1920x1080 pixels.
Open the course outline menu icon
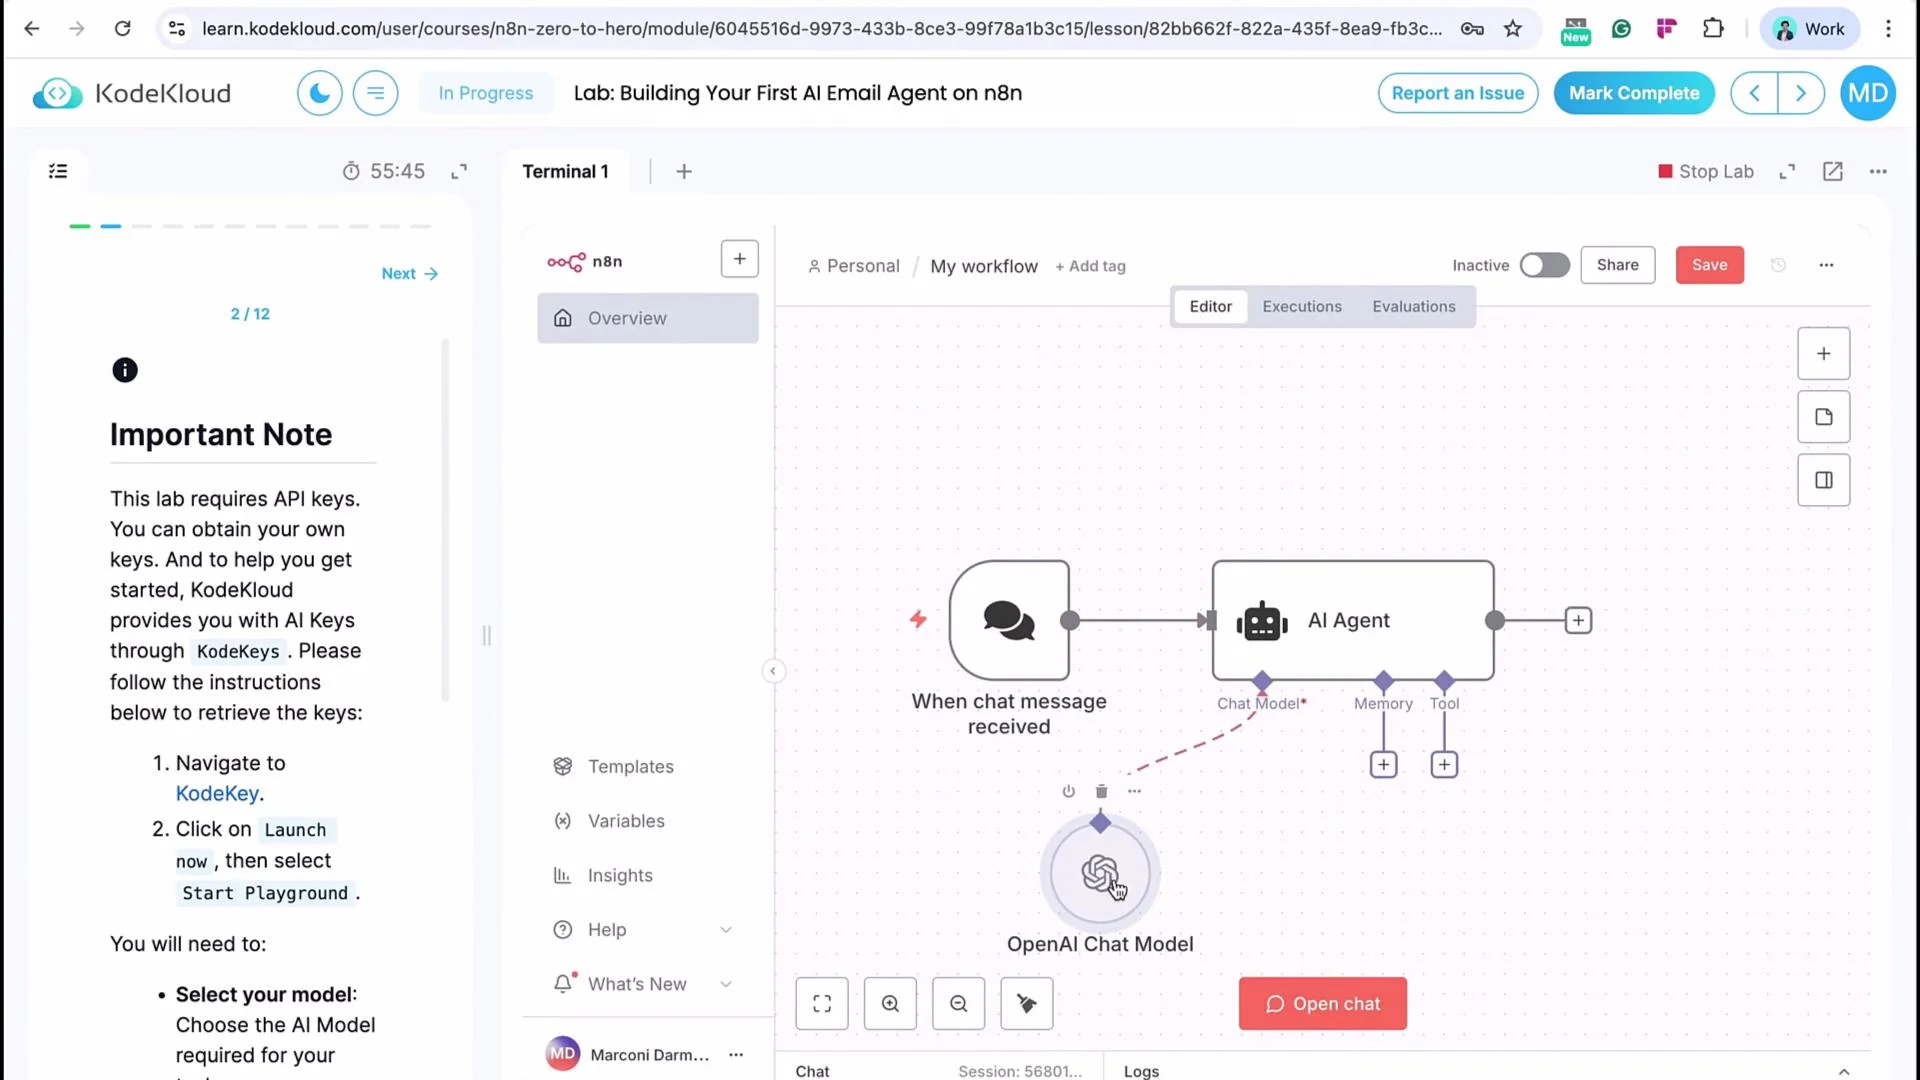376,93
